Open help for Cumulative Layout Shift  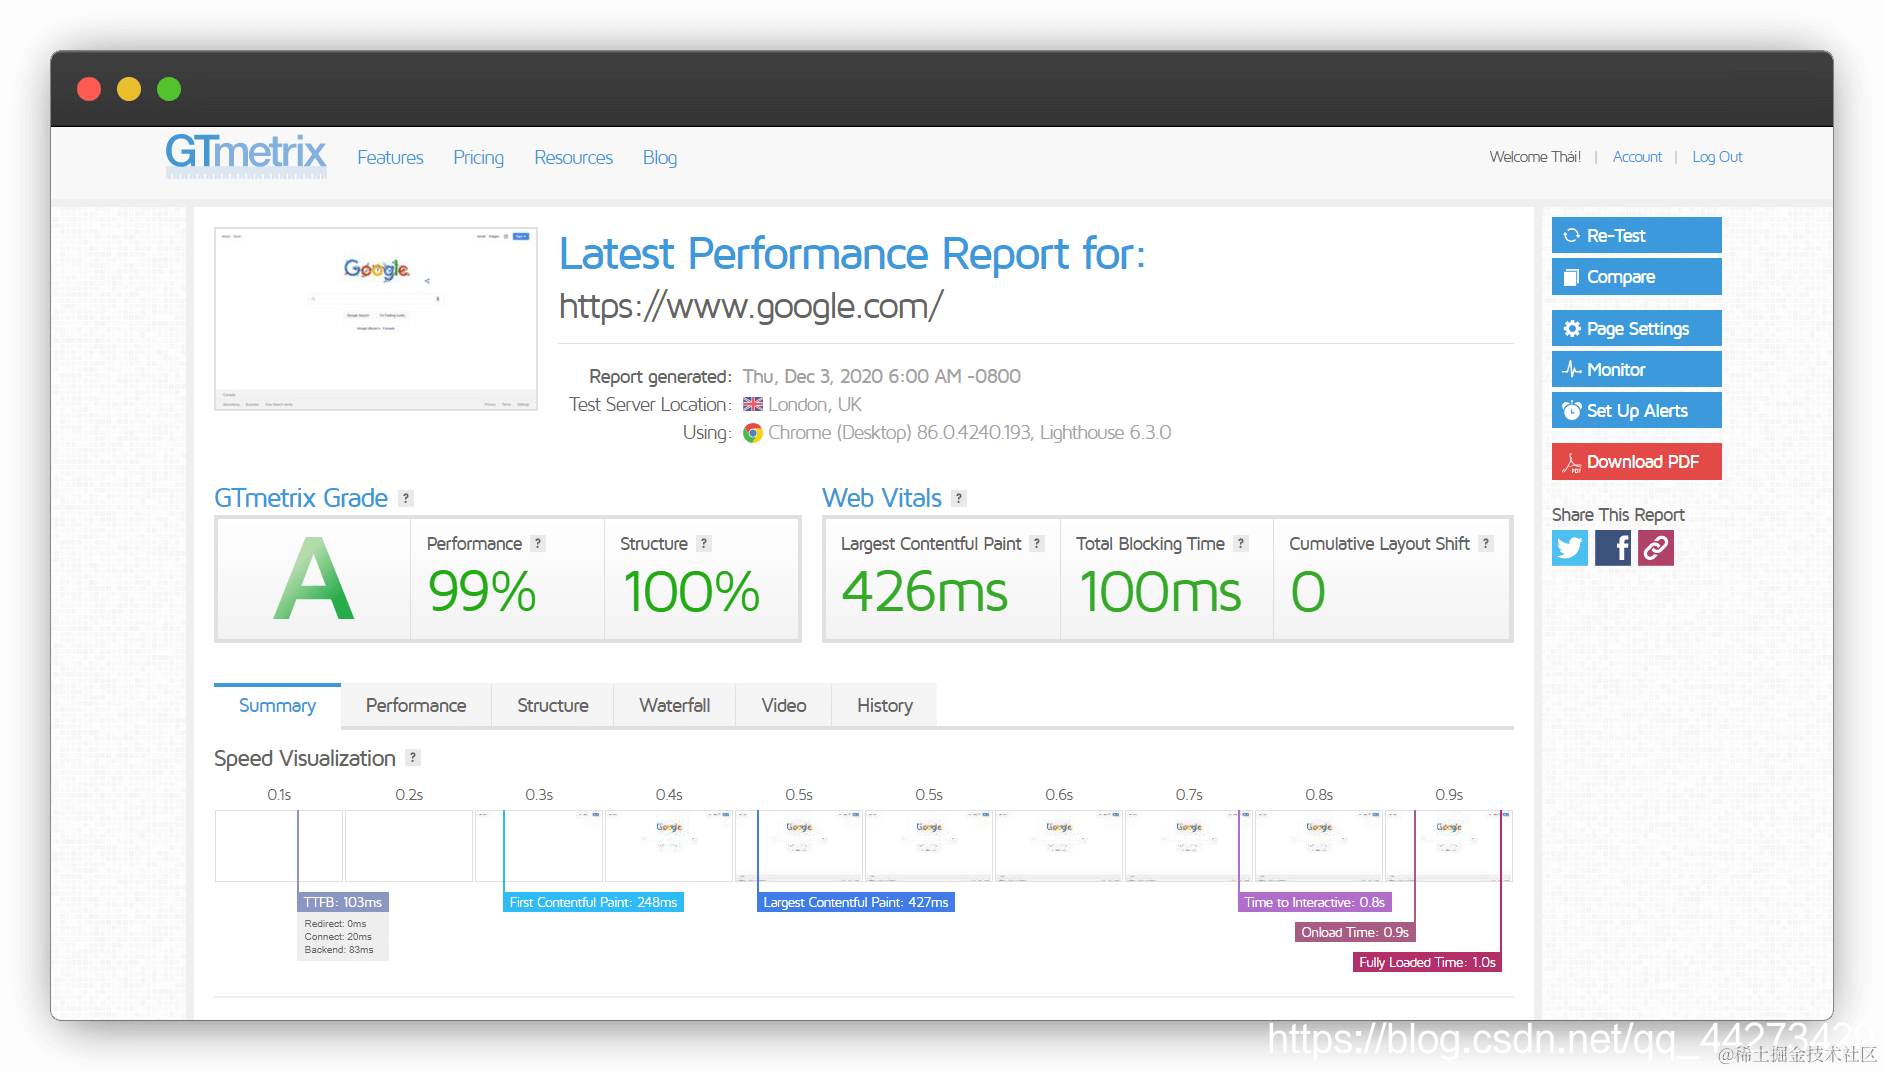[1486, 543]
